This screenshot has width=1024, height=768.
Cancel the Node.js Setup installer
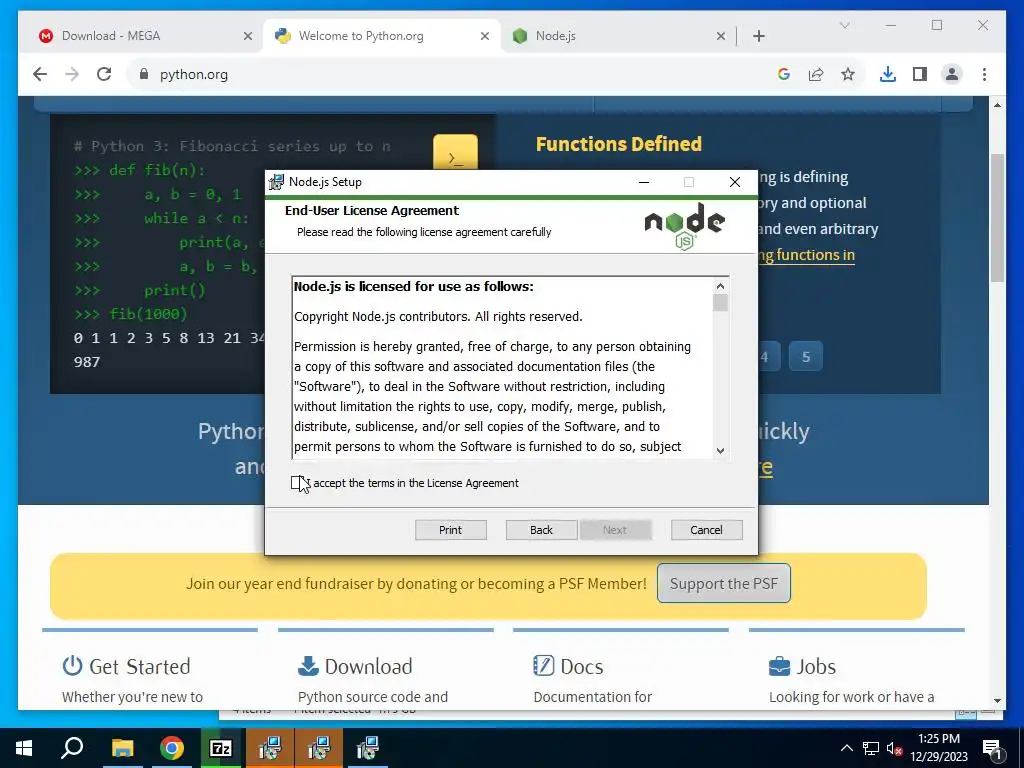pyautogui.click(x=707, y=530)
